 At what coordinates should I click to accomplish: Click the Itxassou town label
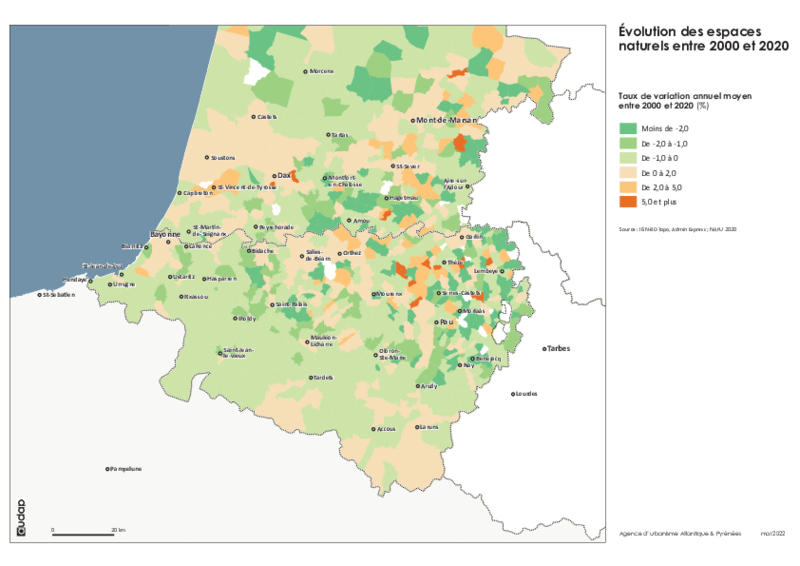tap(196, 297)
